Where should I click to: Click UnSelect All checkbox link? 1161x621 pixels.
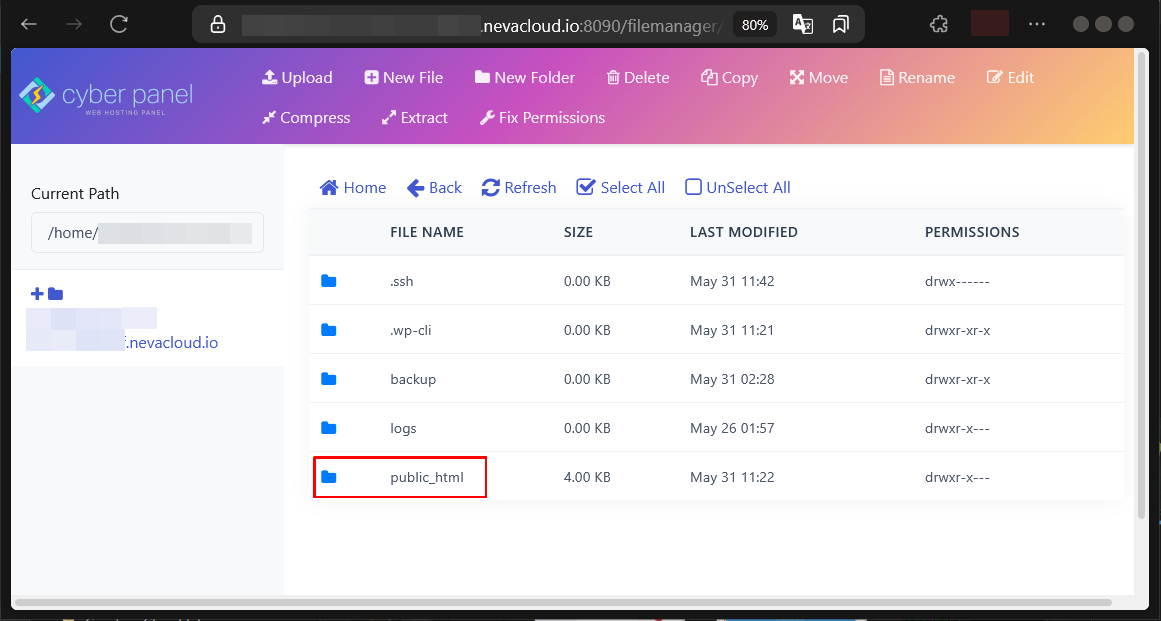coord(737,188)
